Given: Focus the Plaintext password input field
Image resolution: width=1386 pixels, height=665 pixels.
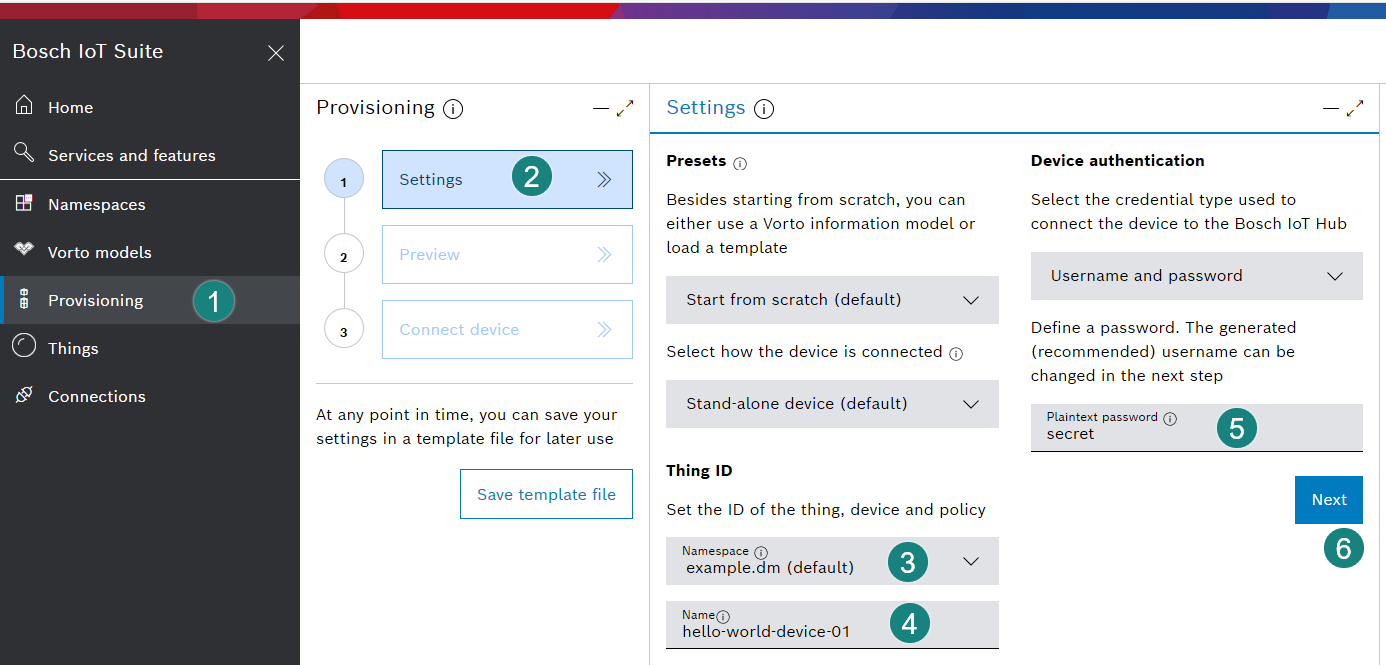Looking at the screenshot, I should point(1197,428).
